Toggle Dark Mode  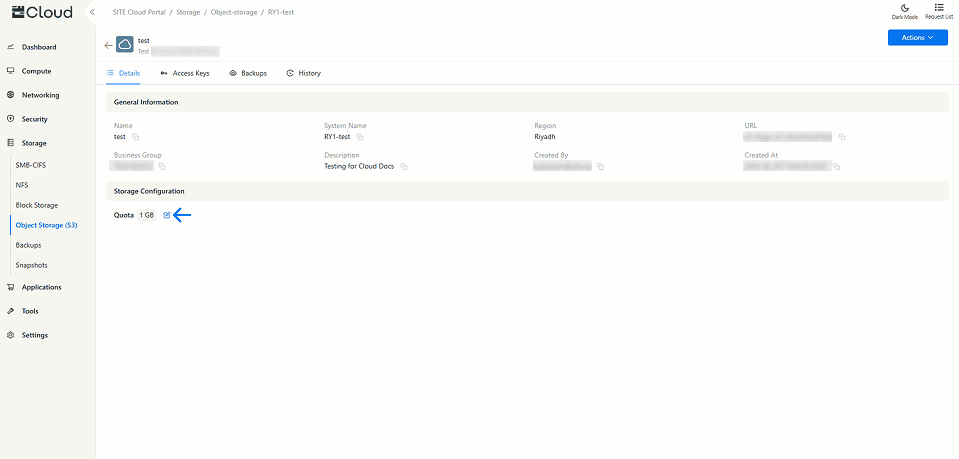(904, 11)
